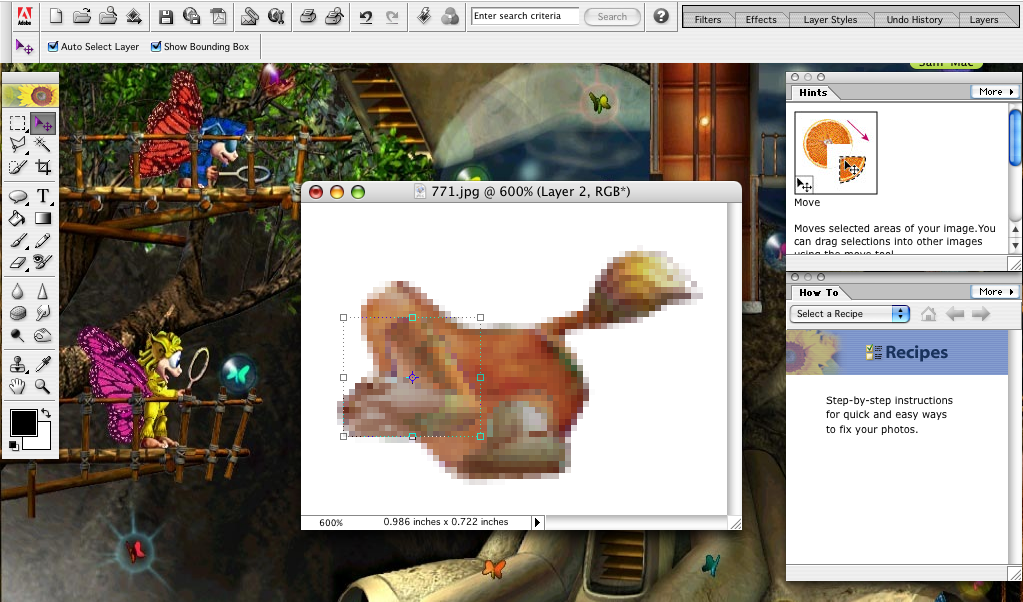Click the black foreground color swatch

23,423
